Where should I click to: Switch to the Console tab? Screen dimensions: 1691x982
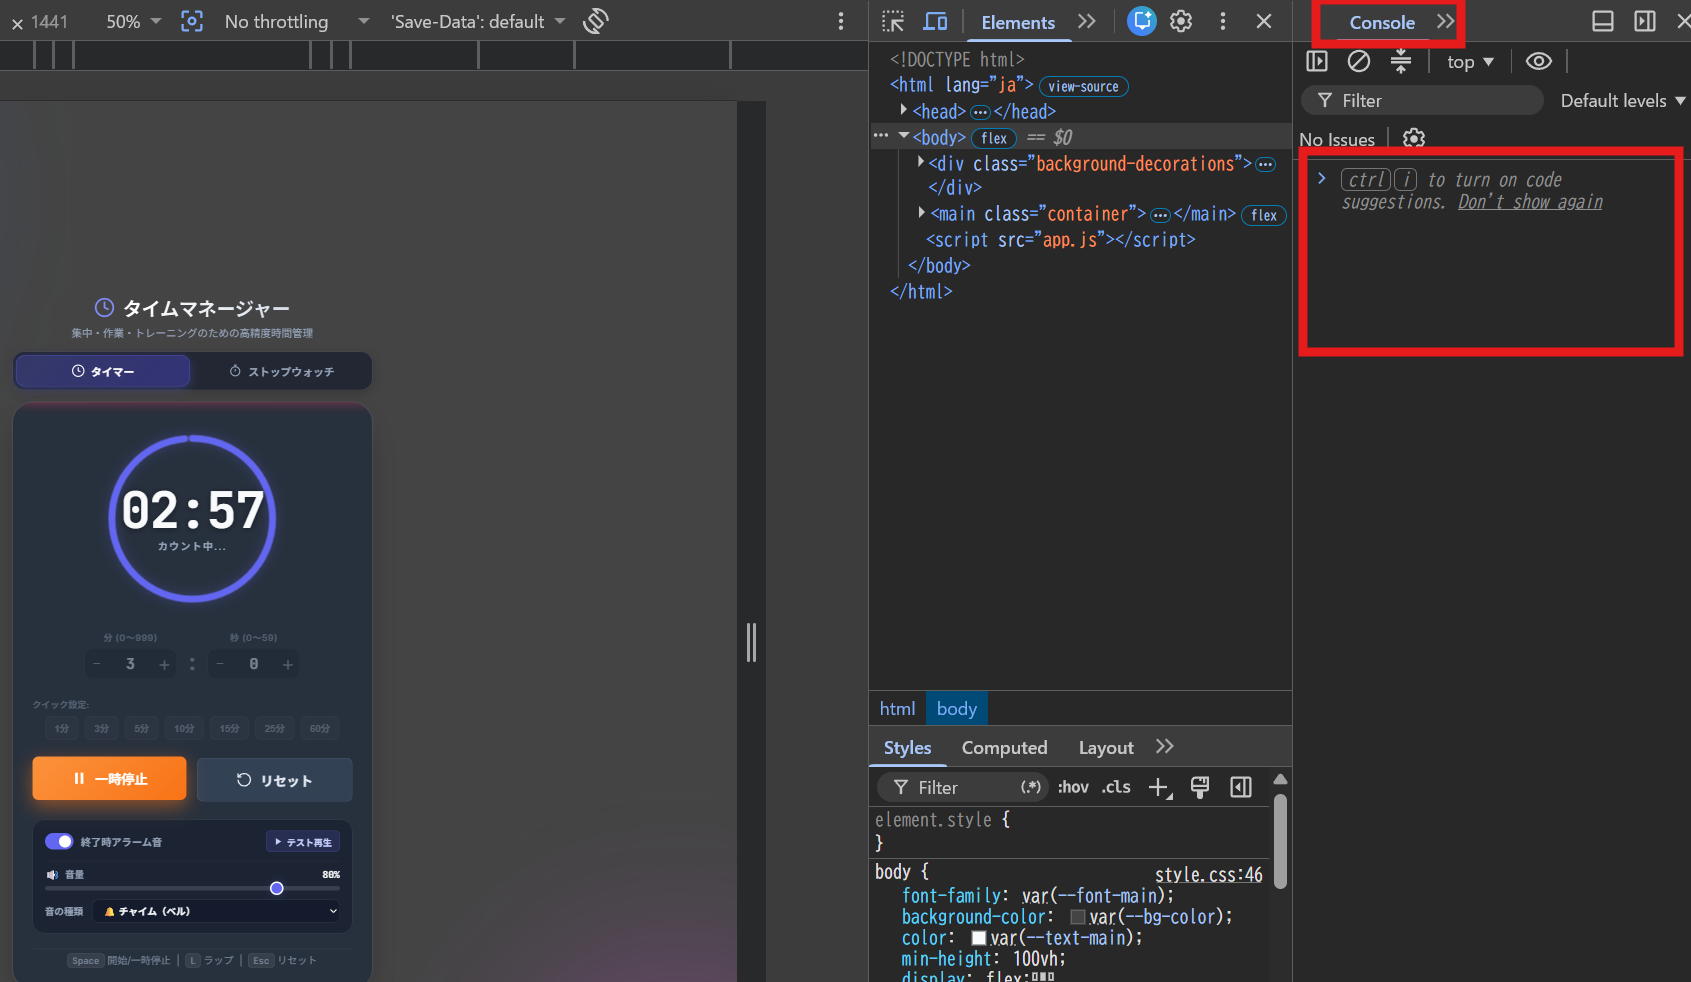click(x=1382, y=22)
